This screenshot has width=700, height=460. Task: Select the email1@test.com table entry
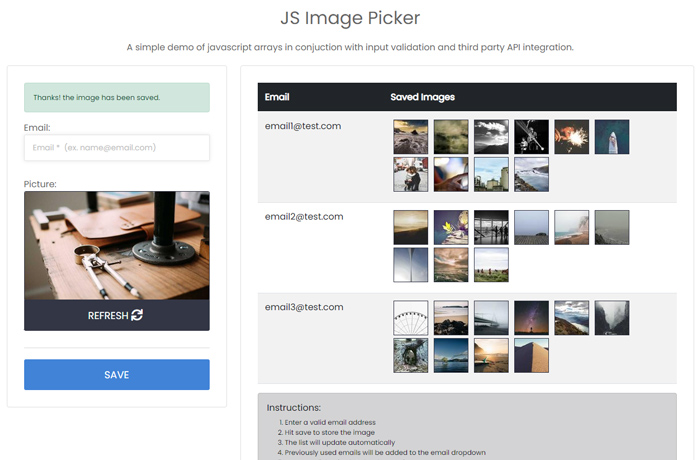(304, 126)
